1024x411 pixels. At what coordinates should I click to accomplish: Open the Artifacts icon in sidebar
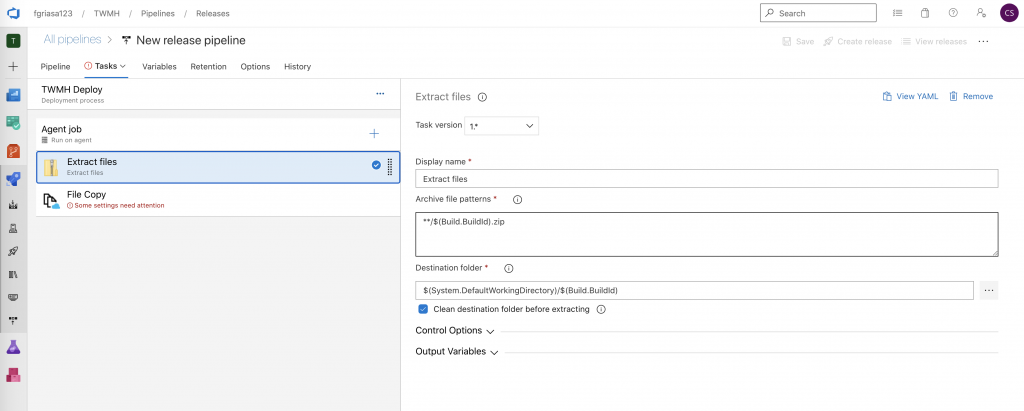(x=14, y=374)
